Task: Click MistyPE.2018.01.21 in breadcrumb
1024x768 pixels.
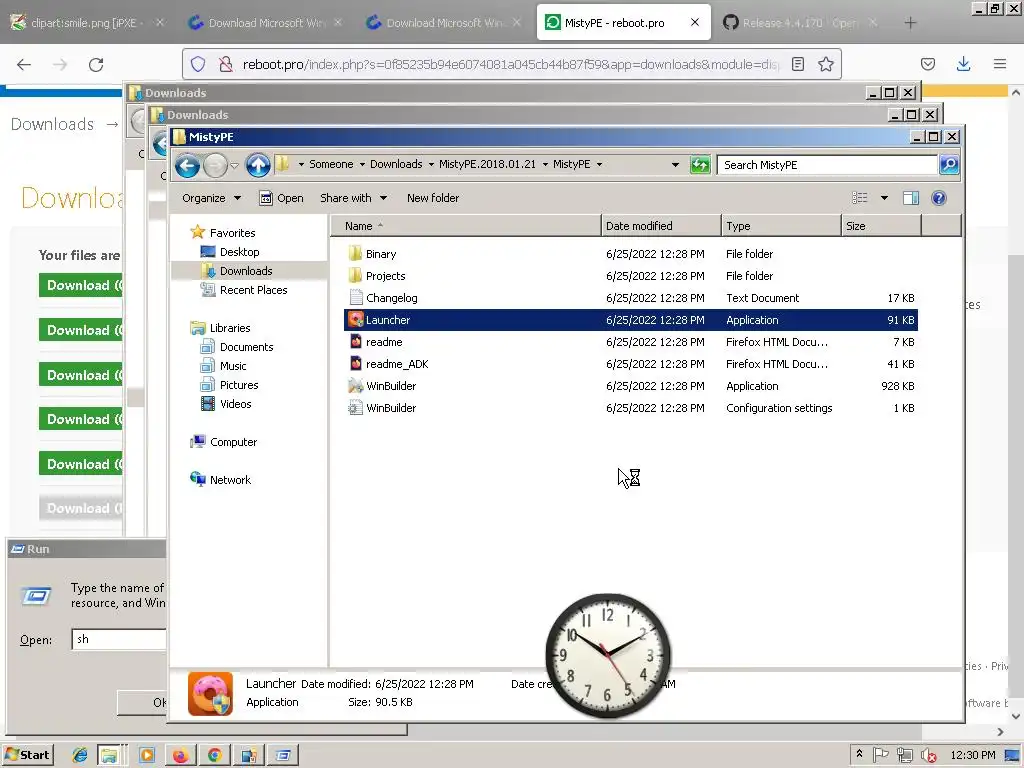Action: pos(487,165)
